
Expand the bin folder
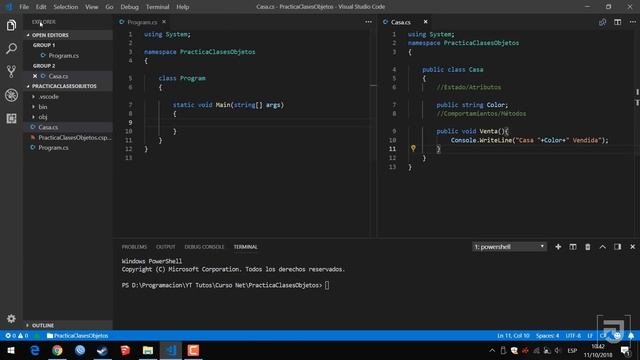pos(42,107)
